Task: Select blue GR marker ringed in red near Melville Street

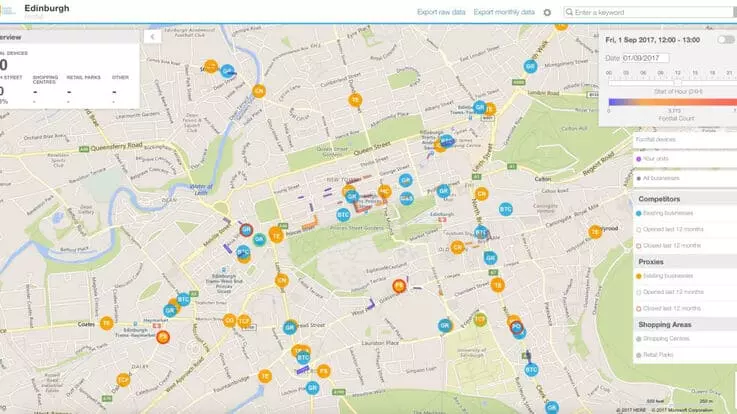Action: tap(246, 230)
